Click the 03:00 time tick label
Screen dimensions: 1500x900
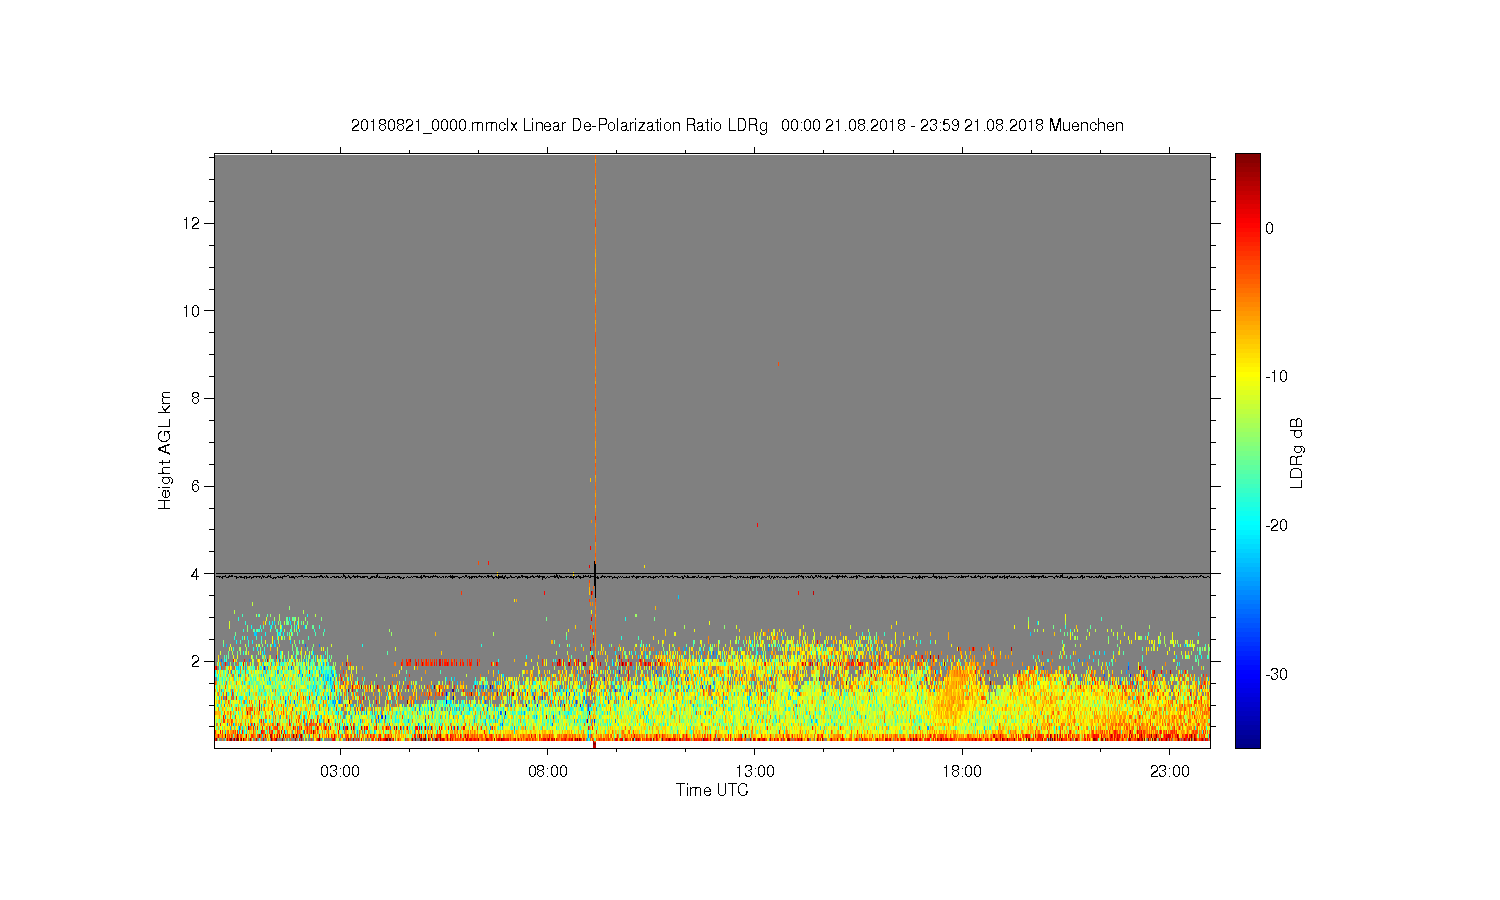point(340,772)
